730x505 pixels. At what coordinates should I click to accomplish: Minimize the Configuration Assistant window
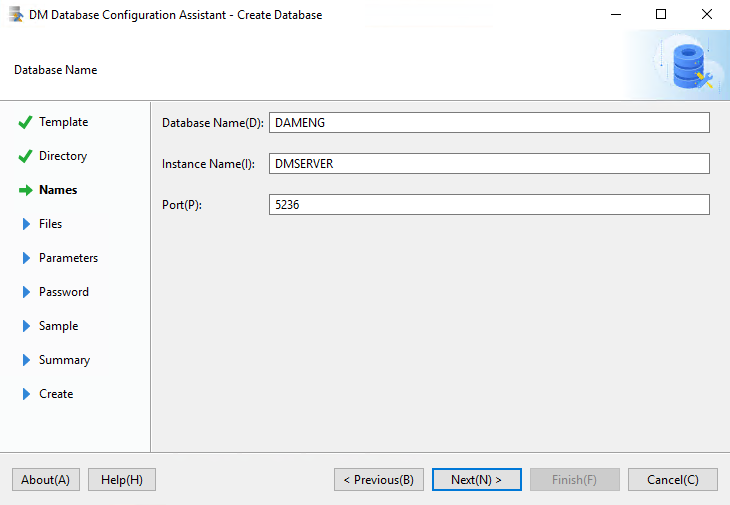point(616,14)
